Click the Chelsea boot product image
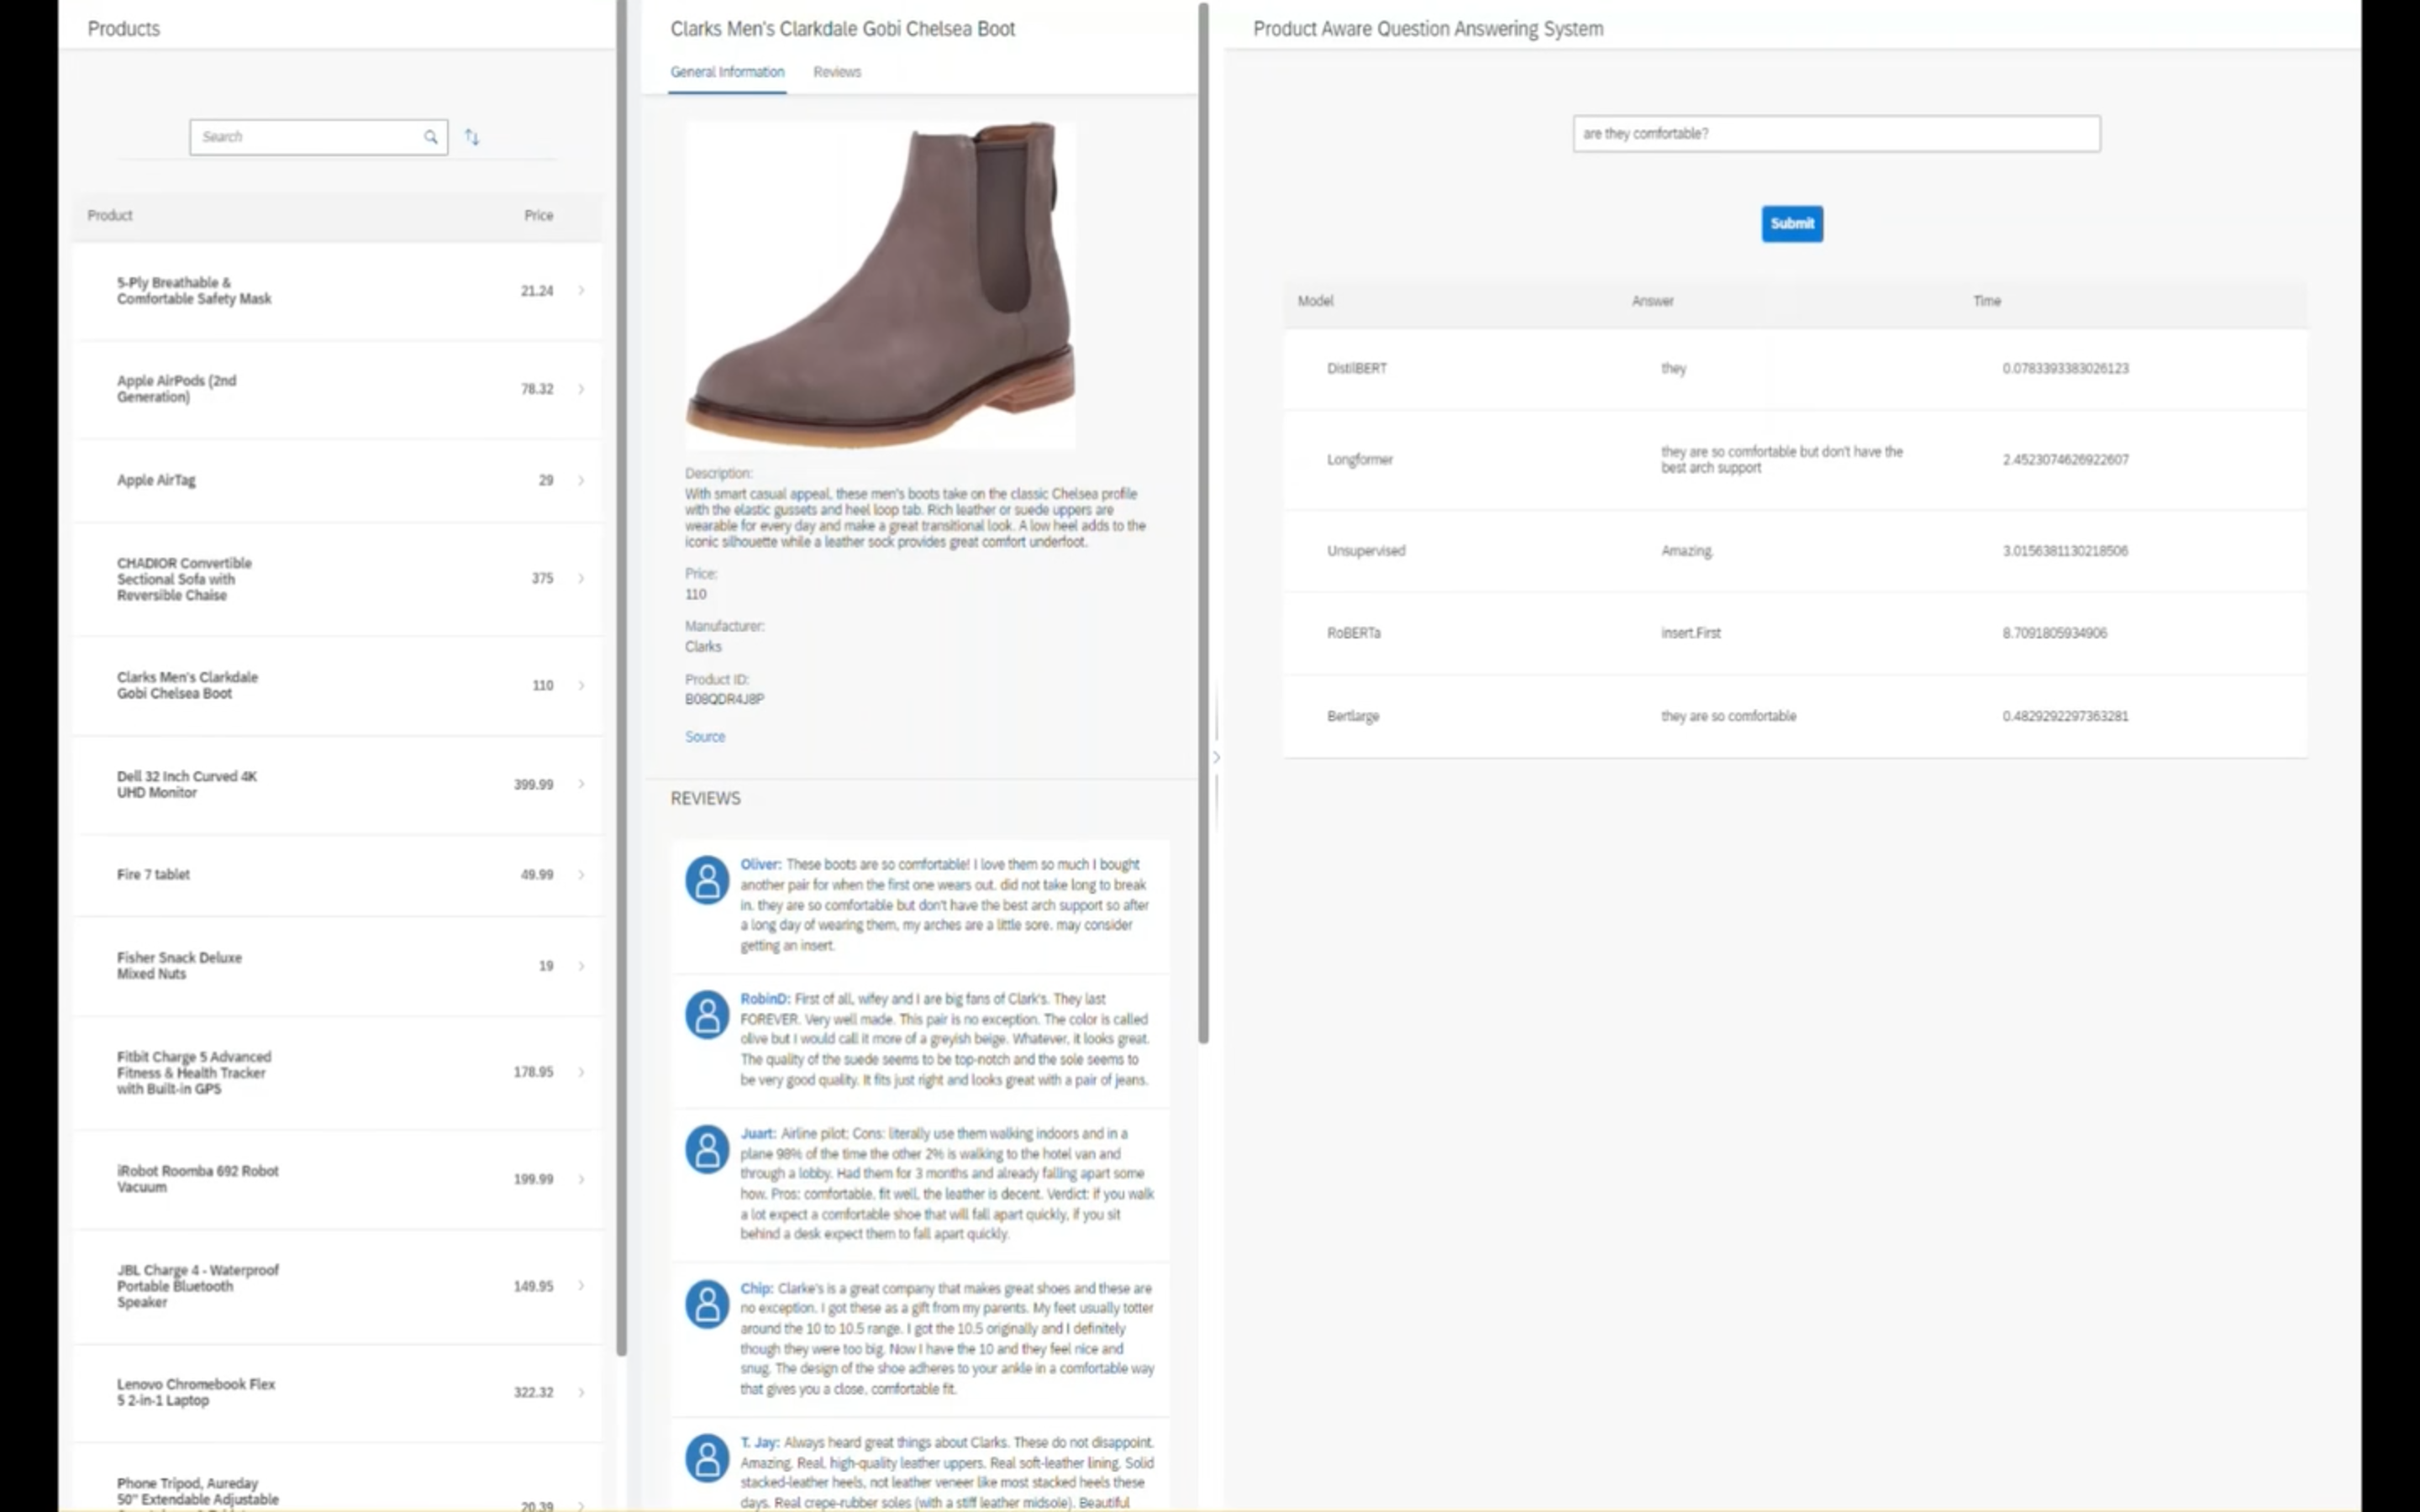This screenshot has height=1512, width=2420. [880, 287]
